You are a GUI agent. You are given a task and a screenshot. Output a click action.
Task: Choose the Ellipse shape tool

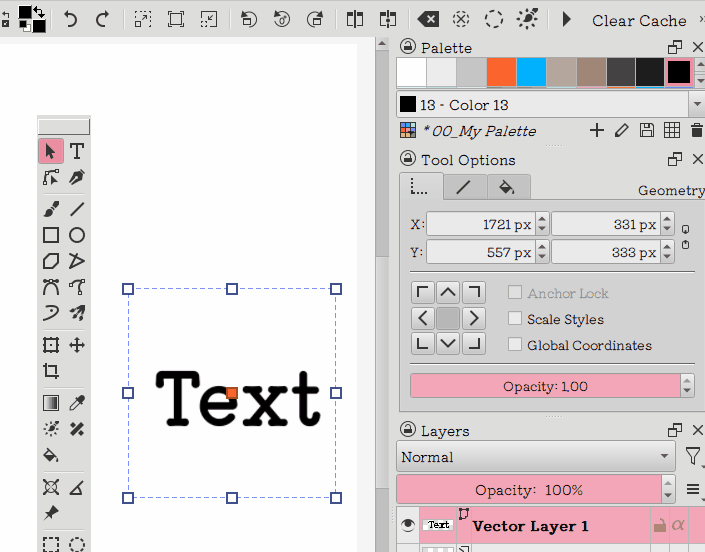[x=77, y=235]
